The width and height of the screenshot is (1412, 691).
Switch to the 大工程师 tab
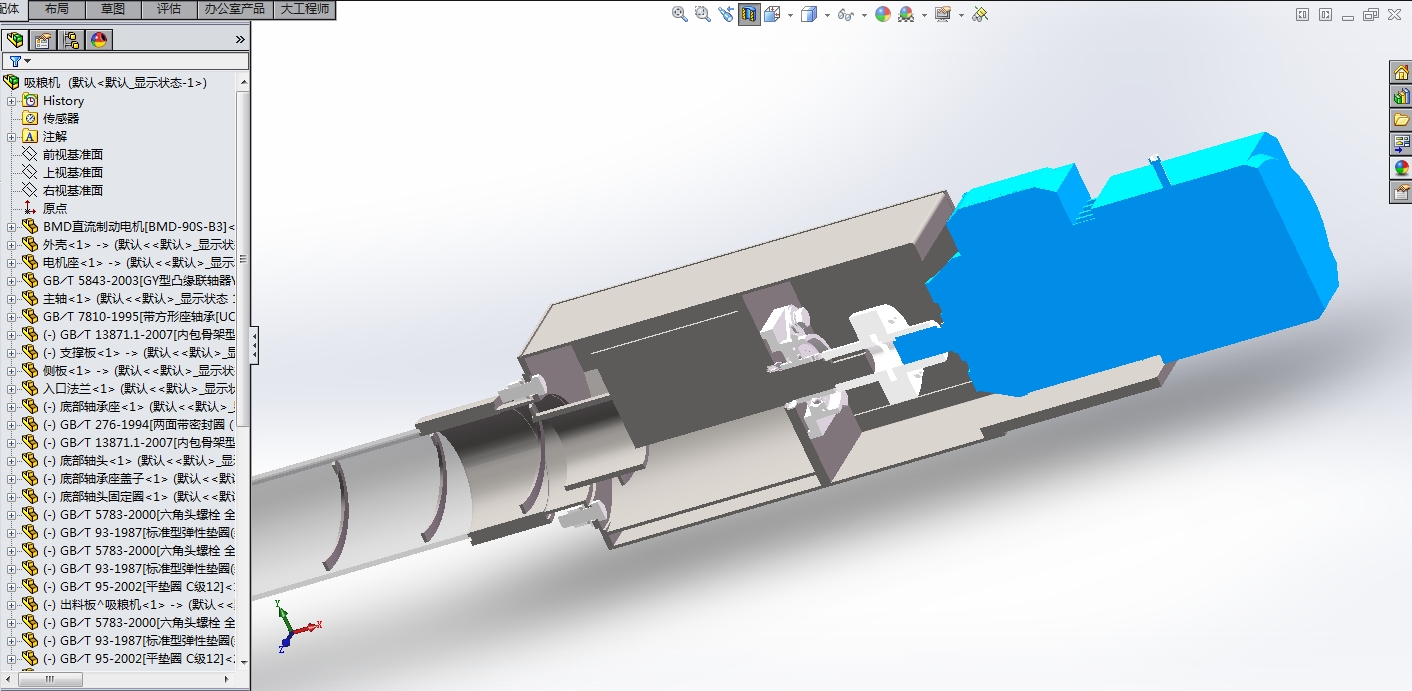[x=304, y=9]
